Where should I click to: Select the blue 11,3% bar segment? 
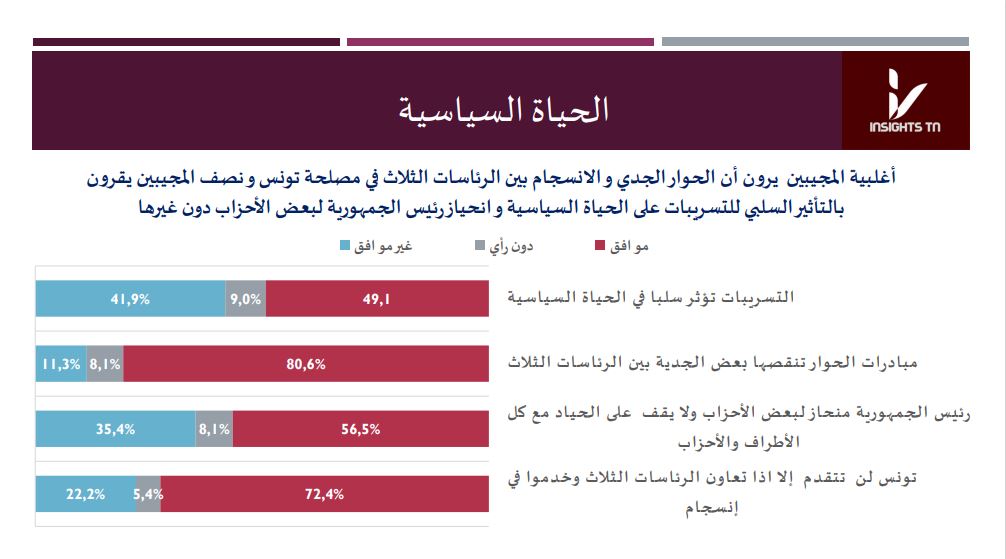[x=61, y=365]
